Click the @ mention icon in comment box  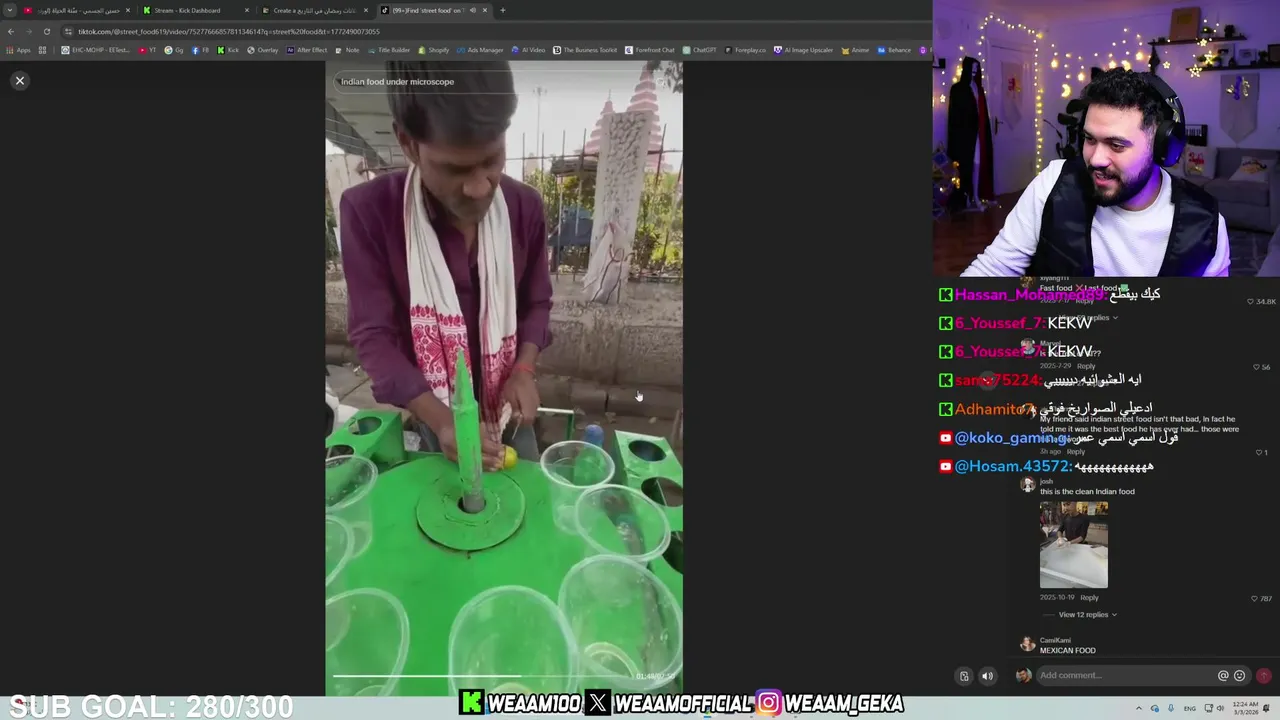[x=1223, y=676]
